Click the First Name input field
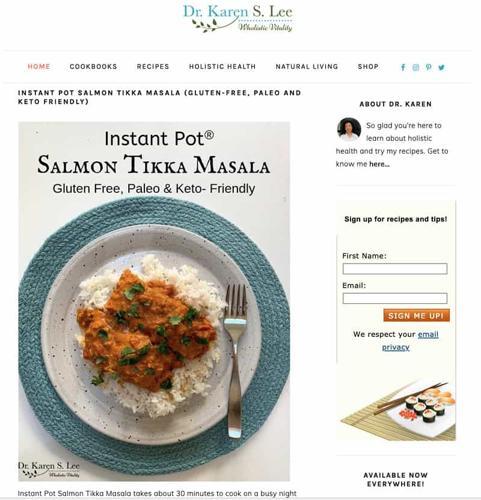The width and height of the screenshot is (481, 500). [395, 269]
